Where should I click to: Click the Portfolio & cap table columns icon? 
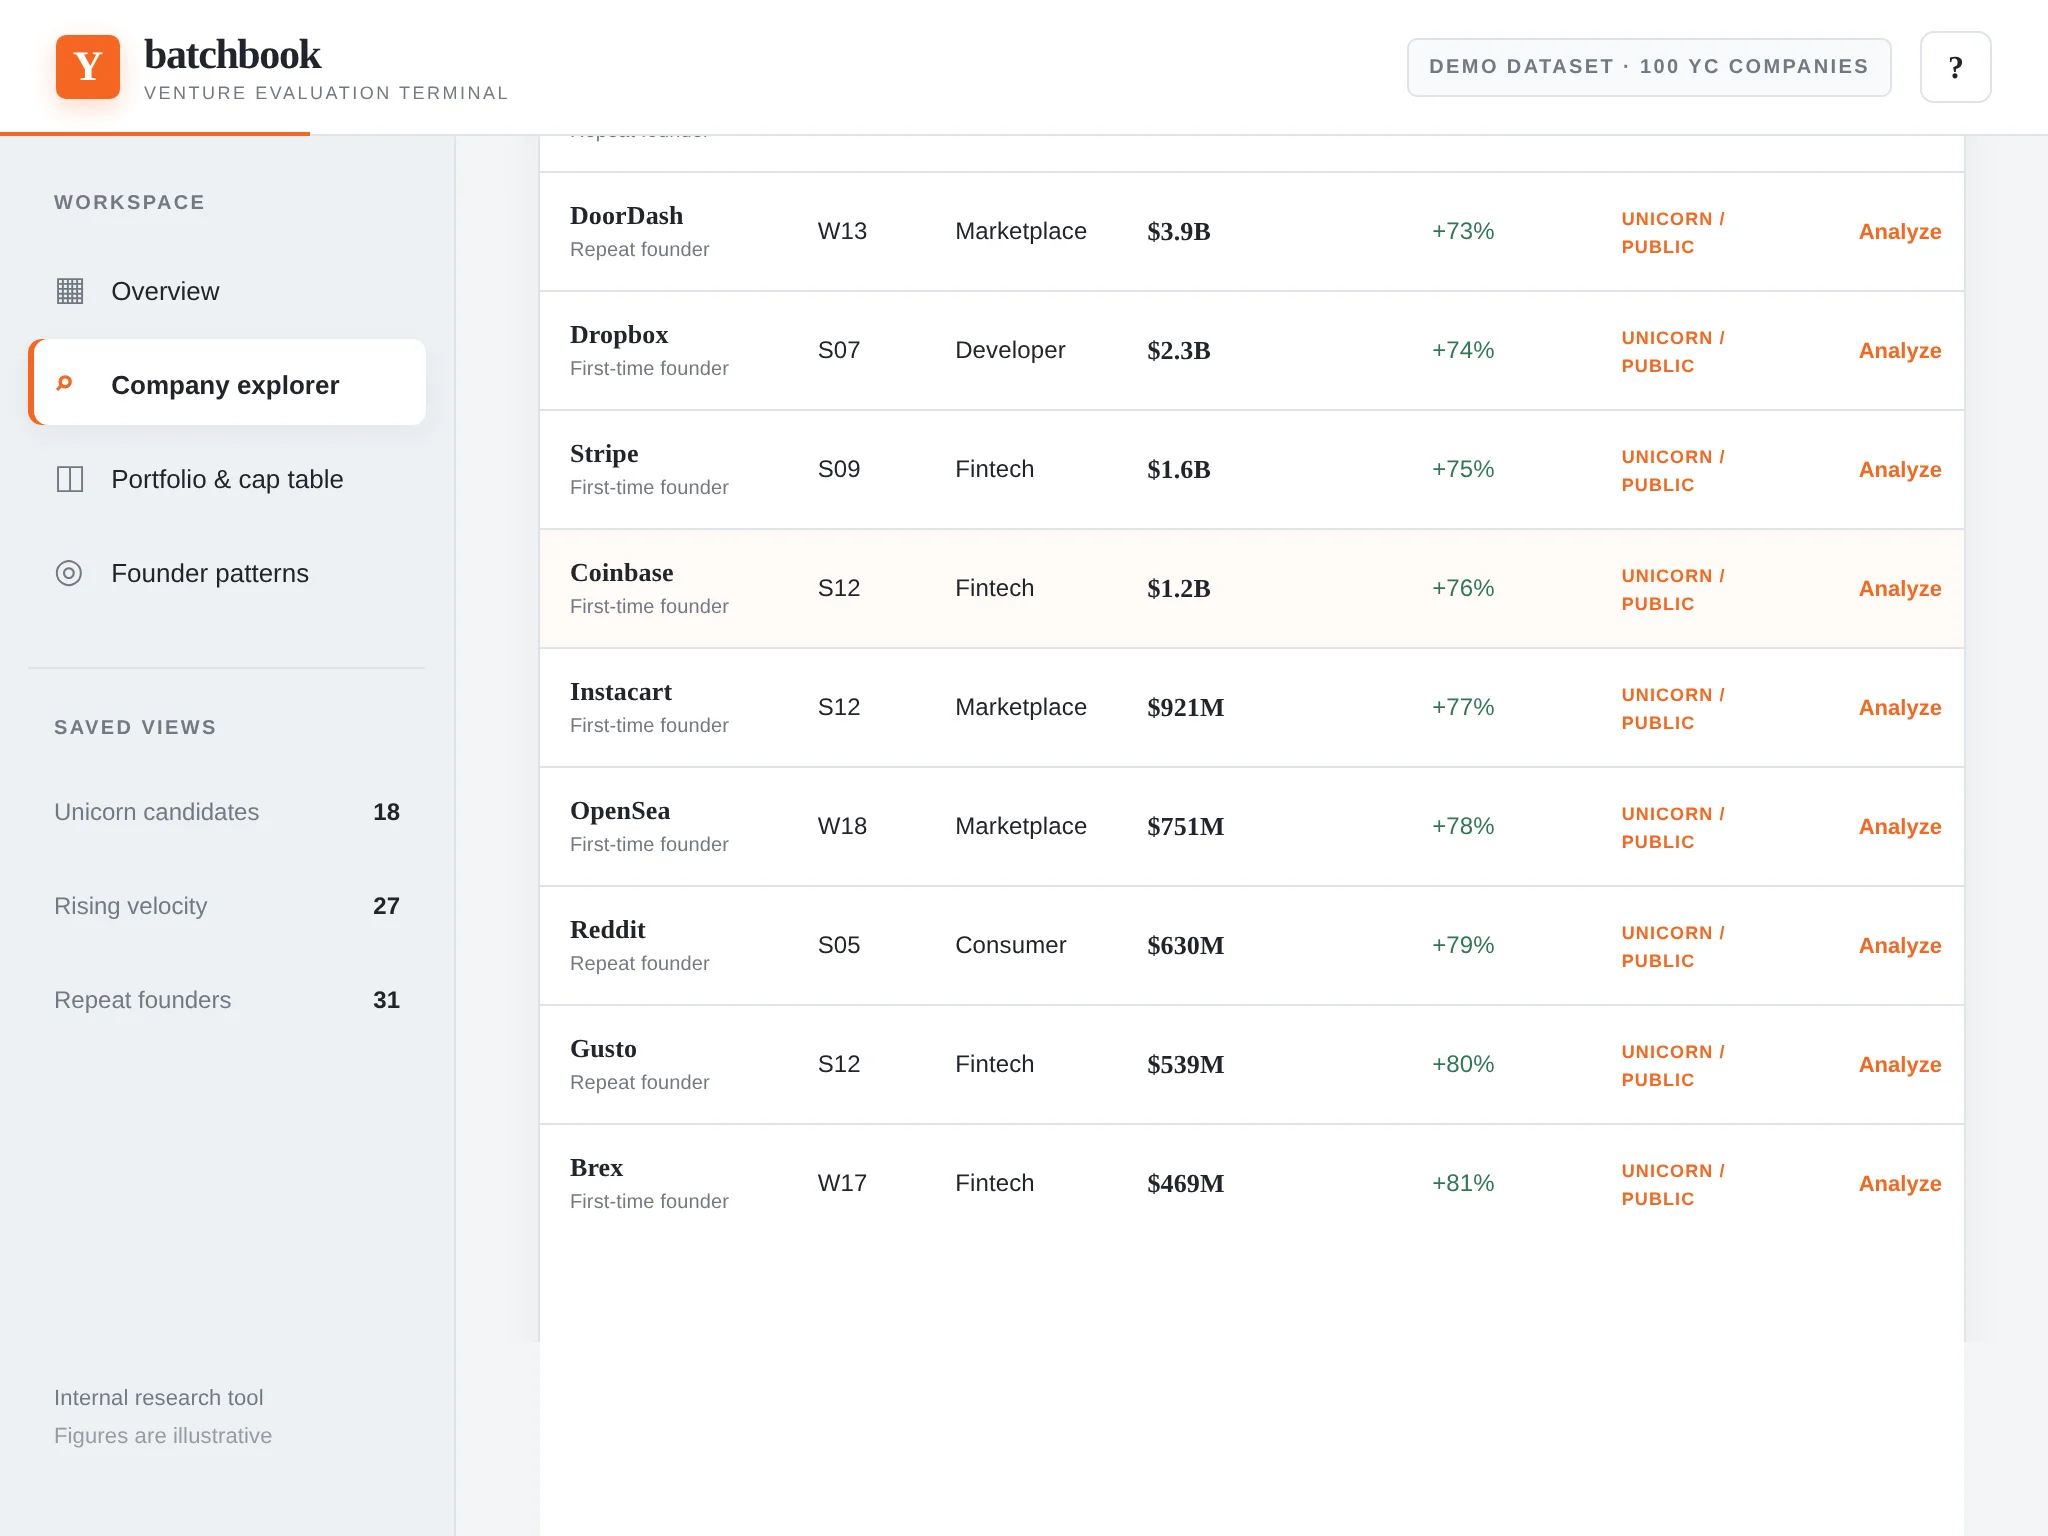[69, 479]
